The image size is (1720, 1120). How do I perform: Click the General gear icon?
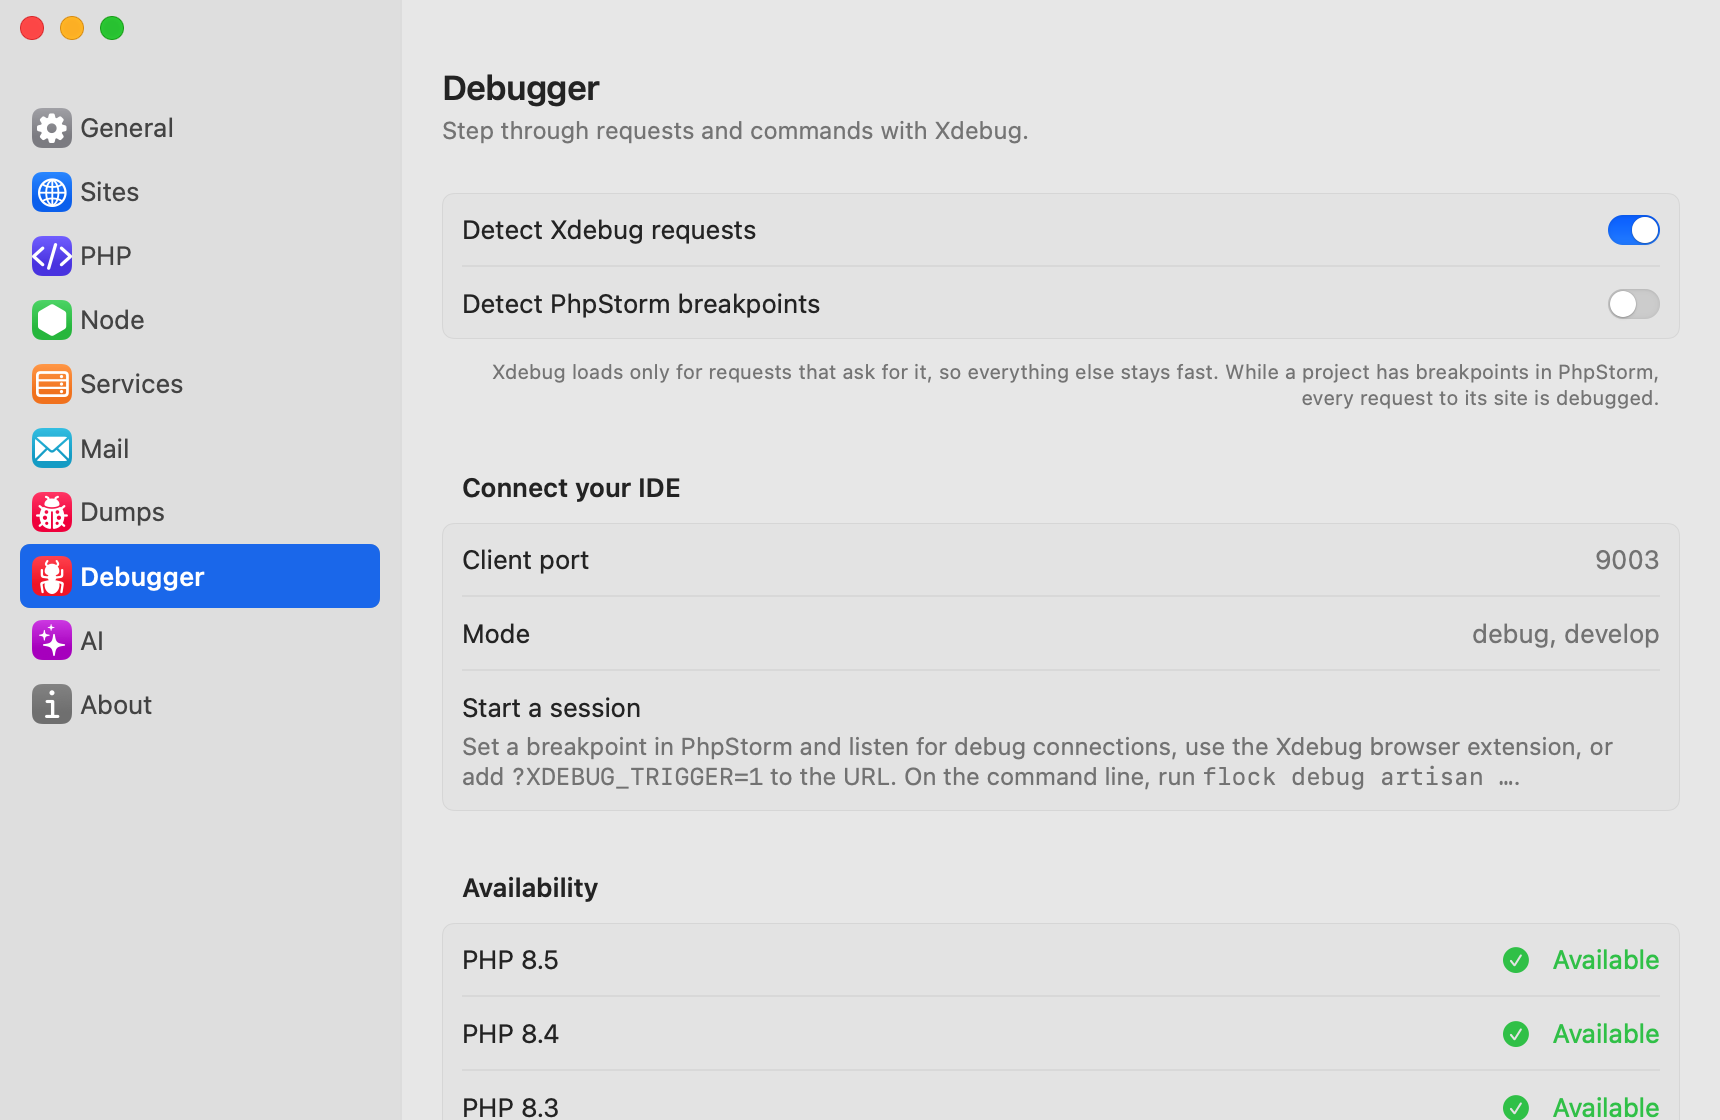click(51, 128)
